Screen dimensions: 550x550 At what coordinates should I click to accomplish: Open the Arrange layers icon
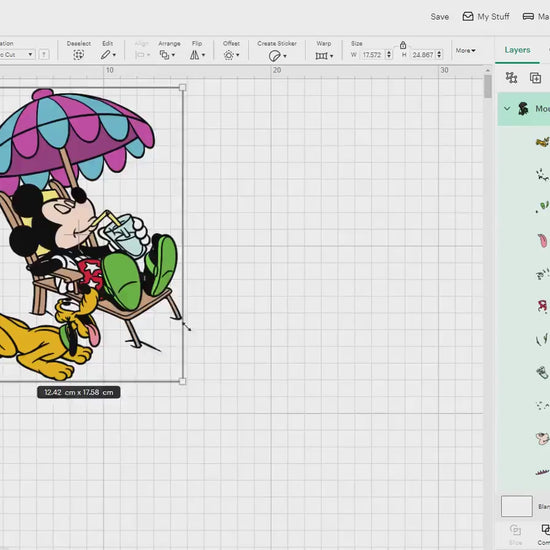click(164, 55)
